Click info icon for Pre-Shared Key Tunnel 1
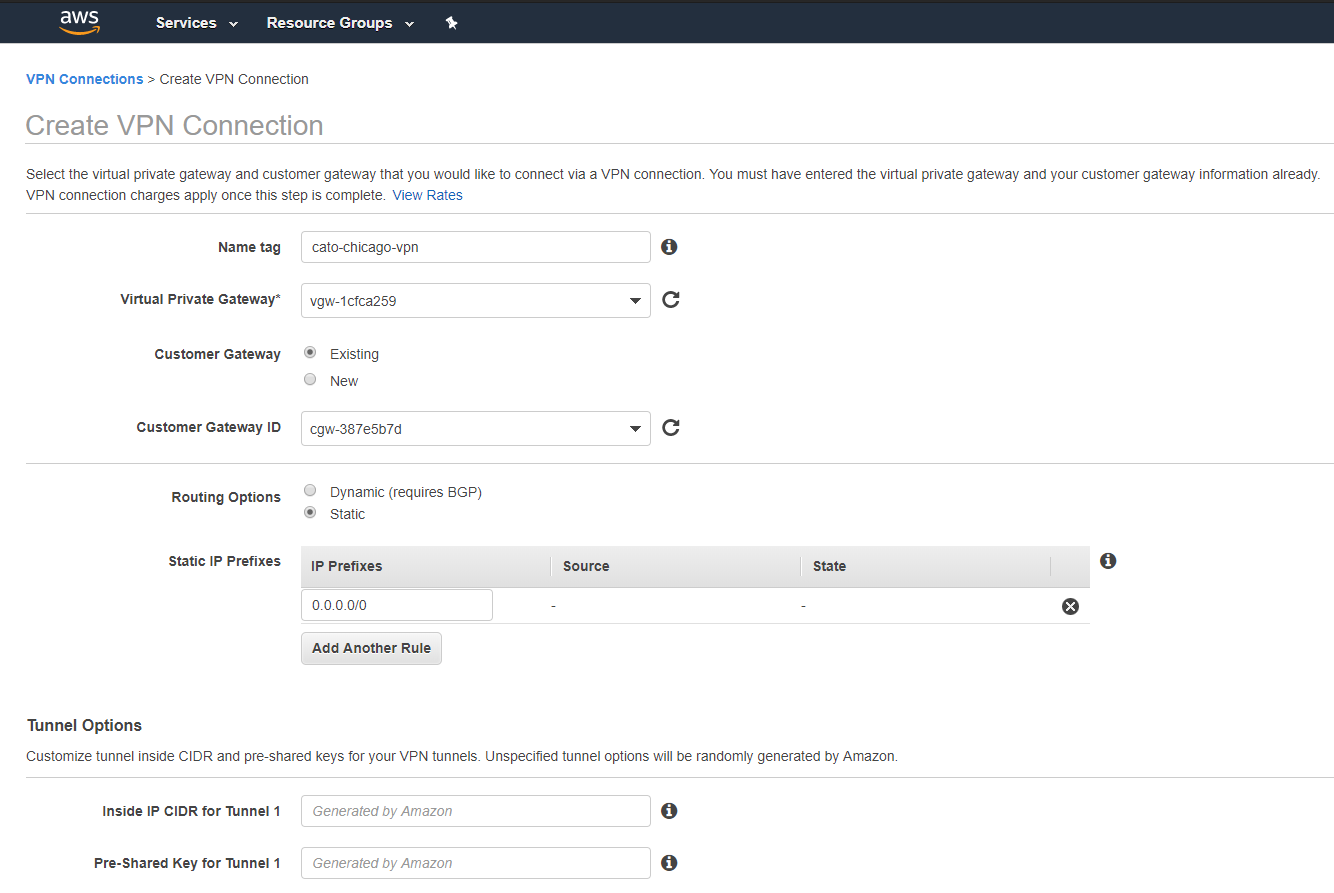This screenshot has width=1334, height=893. coord(669,863)
